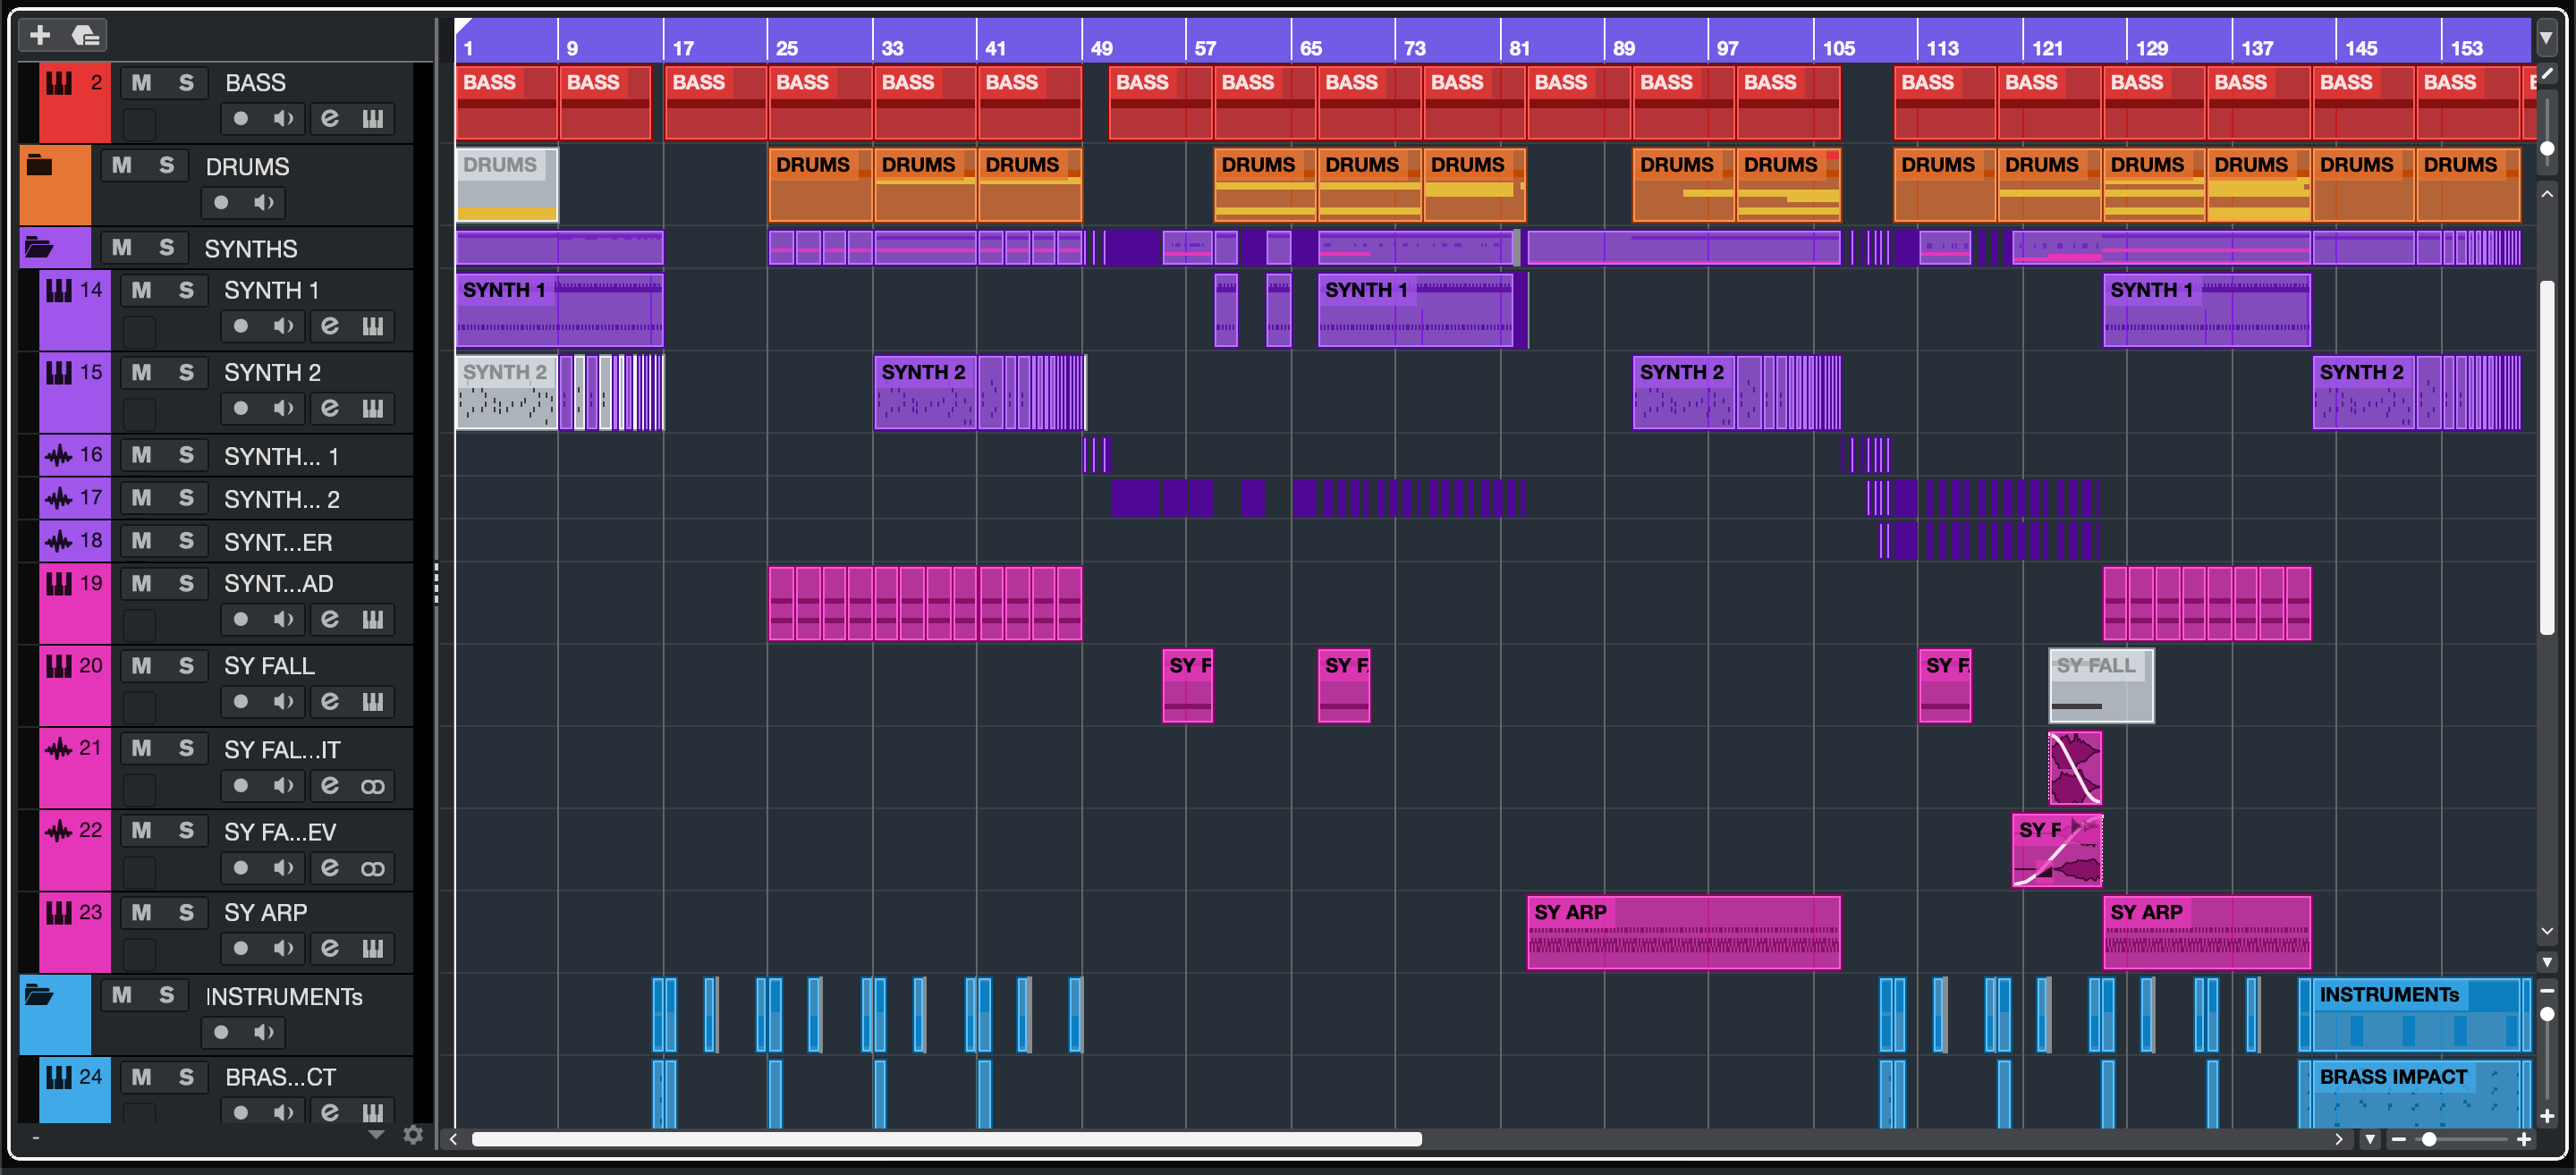Select the SYNT...ER track name
The height and width of the screenshot is (1175, 2576).
click(278, 542)
